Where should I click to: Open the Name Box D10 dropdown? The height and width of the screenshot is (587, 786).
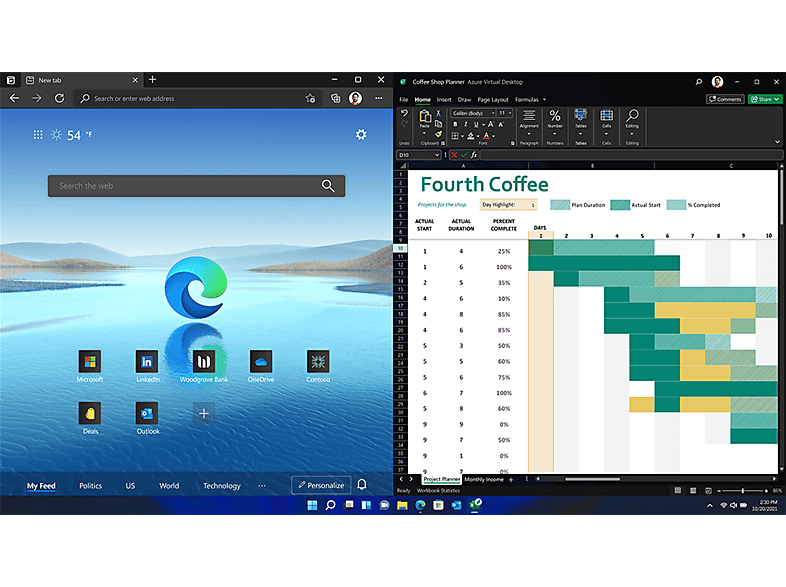pyautogui.click(x=437, y=155)
